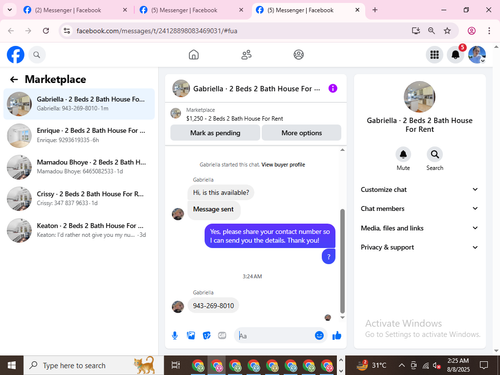
Task: Click the browser address bar URL
Action: click(x=157, y=31)
